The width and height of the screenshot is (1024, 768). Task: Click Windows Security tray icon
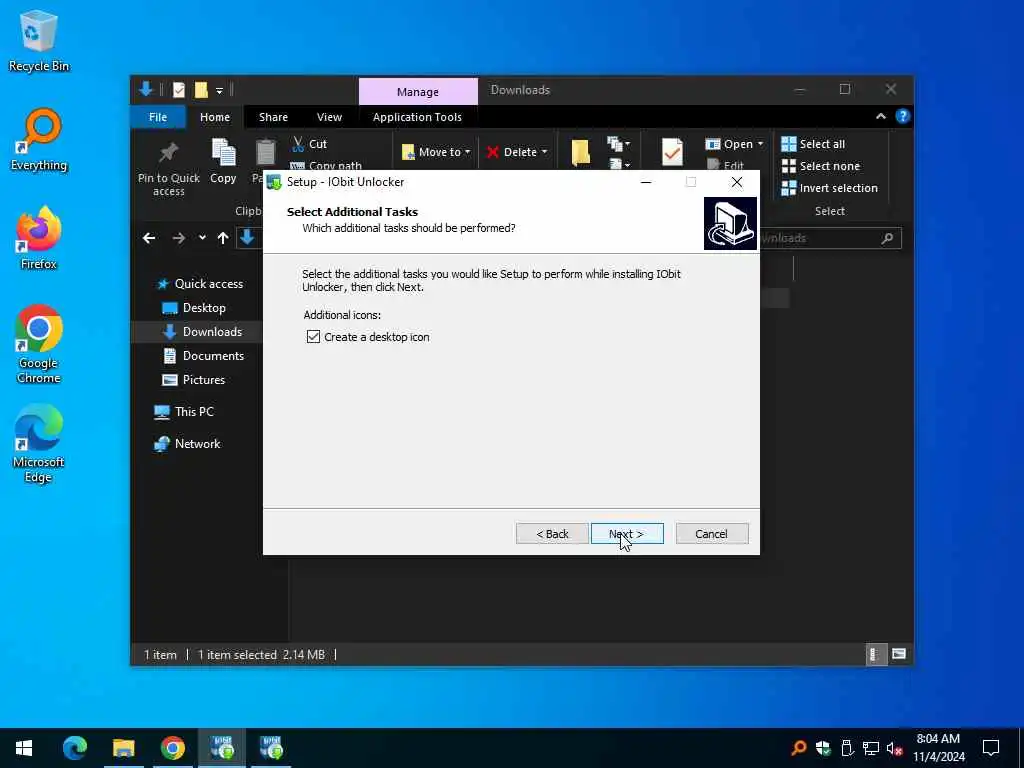point(823,748)
